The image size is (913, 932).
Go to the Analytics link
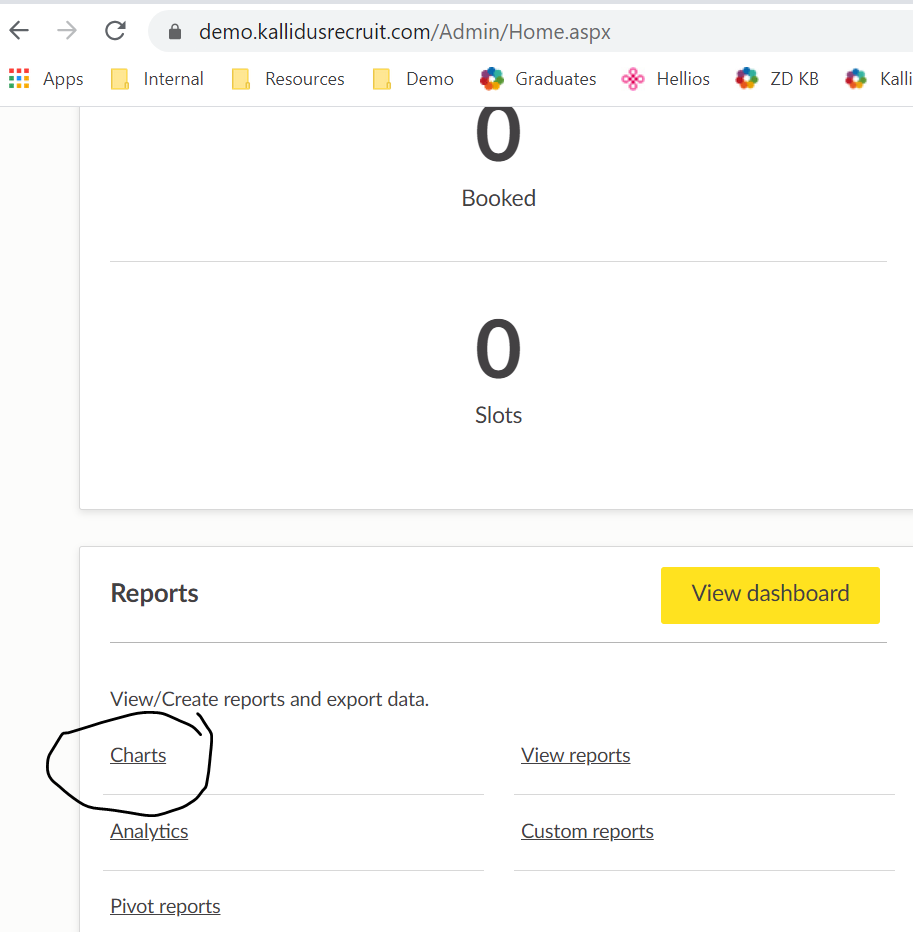149,831
